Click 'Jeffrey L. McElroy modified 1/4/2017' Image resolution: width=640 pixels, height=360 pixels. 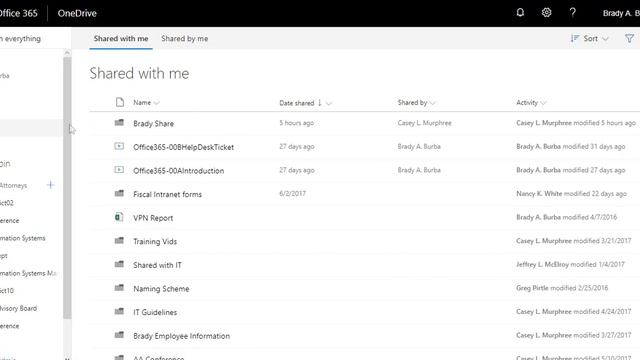point(570,264)
